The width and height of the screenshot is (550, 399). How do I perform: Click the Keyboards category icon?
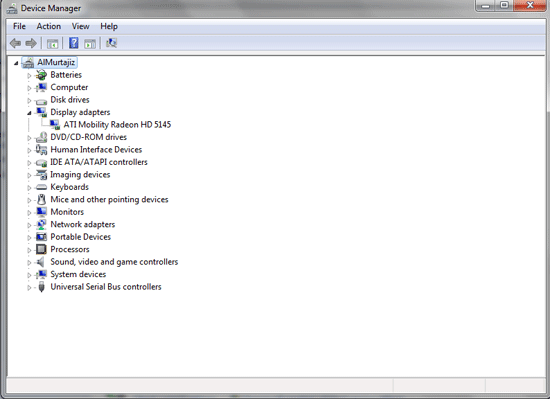click(x=41, y=187)
